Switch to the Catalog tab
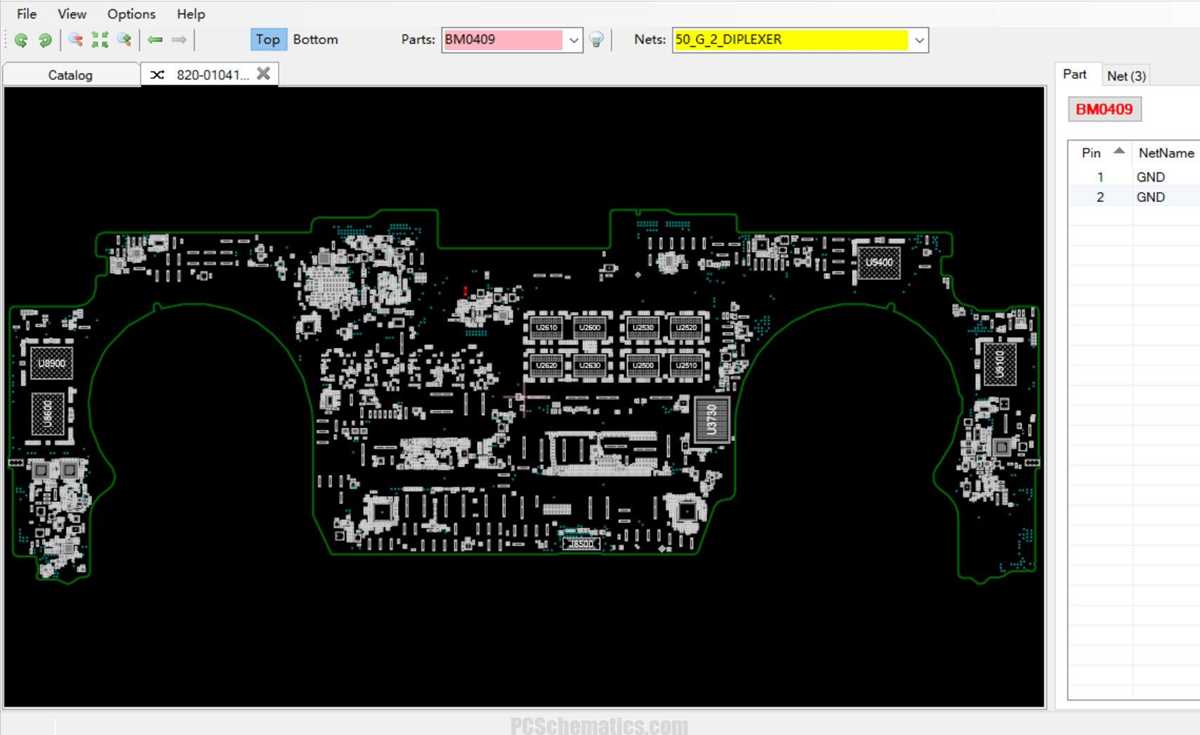 [70, 75]
